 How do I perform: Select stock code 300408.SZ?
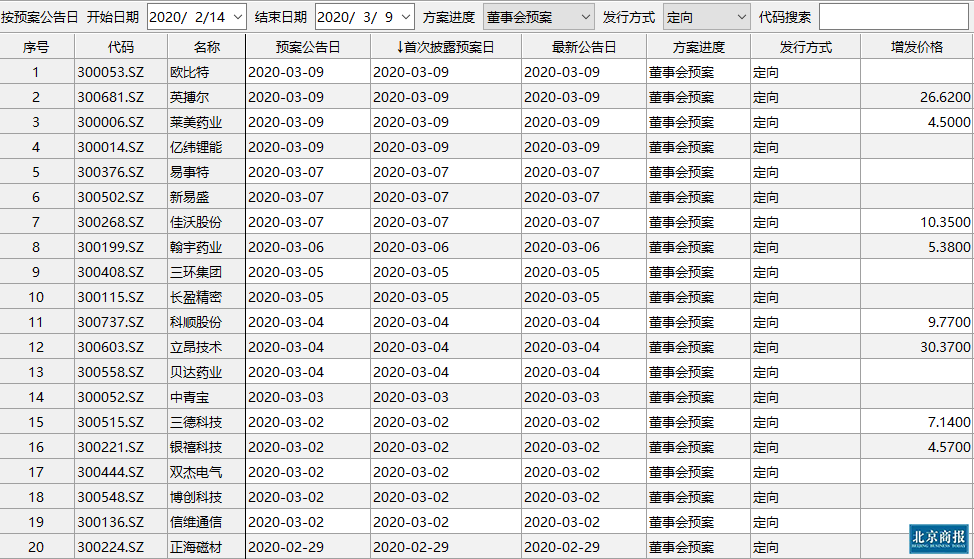click(111, 272)
